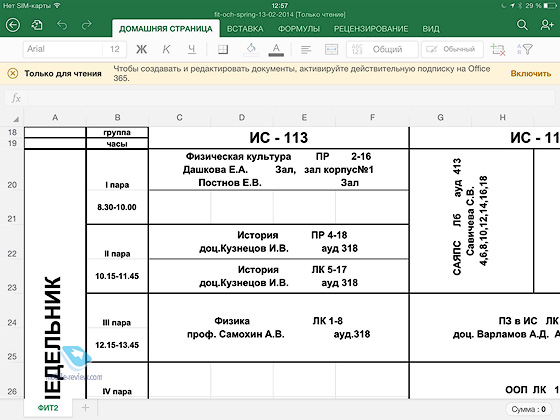Toggle bold Ж formatting
The width and height of the screenshot is (560, 420).
coord(141,49)
